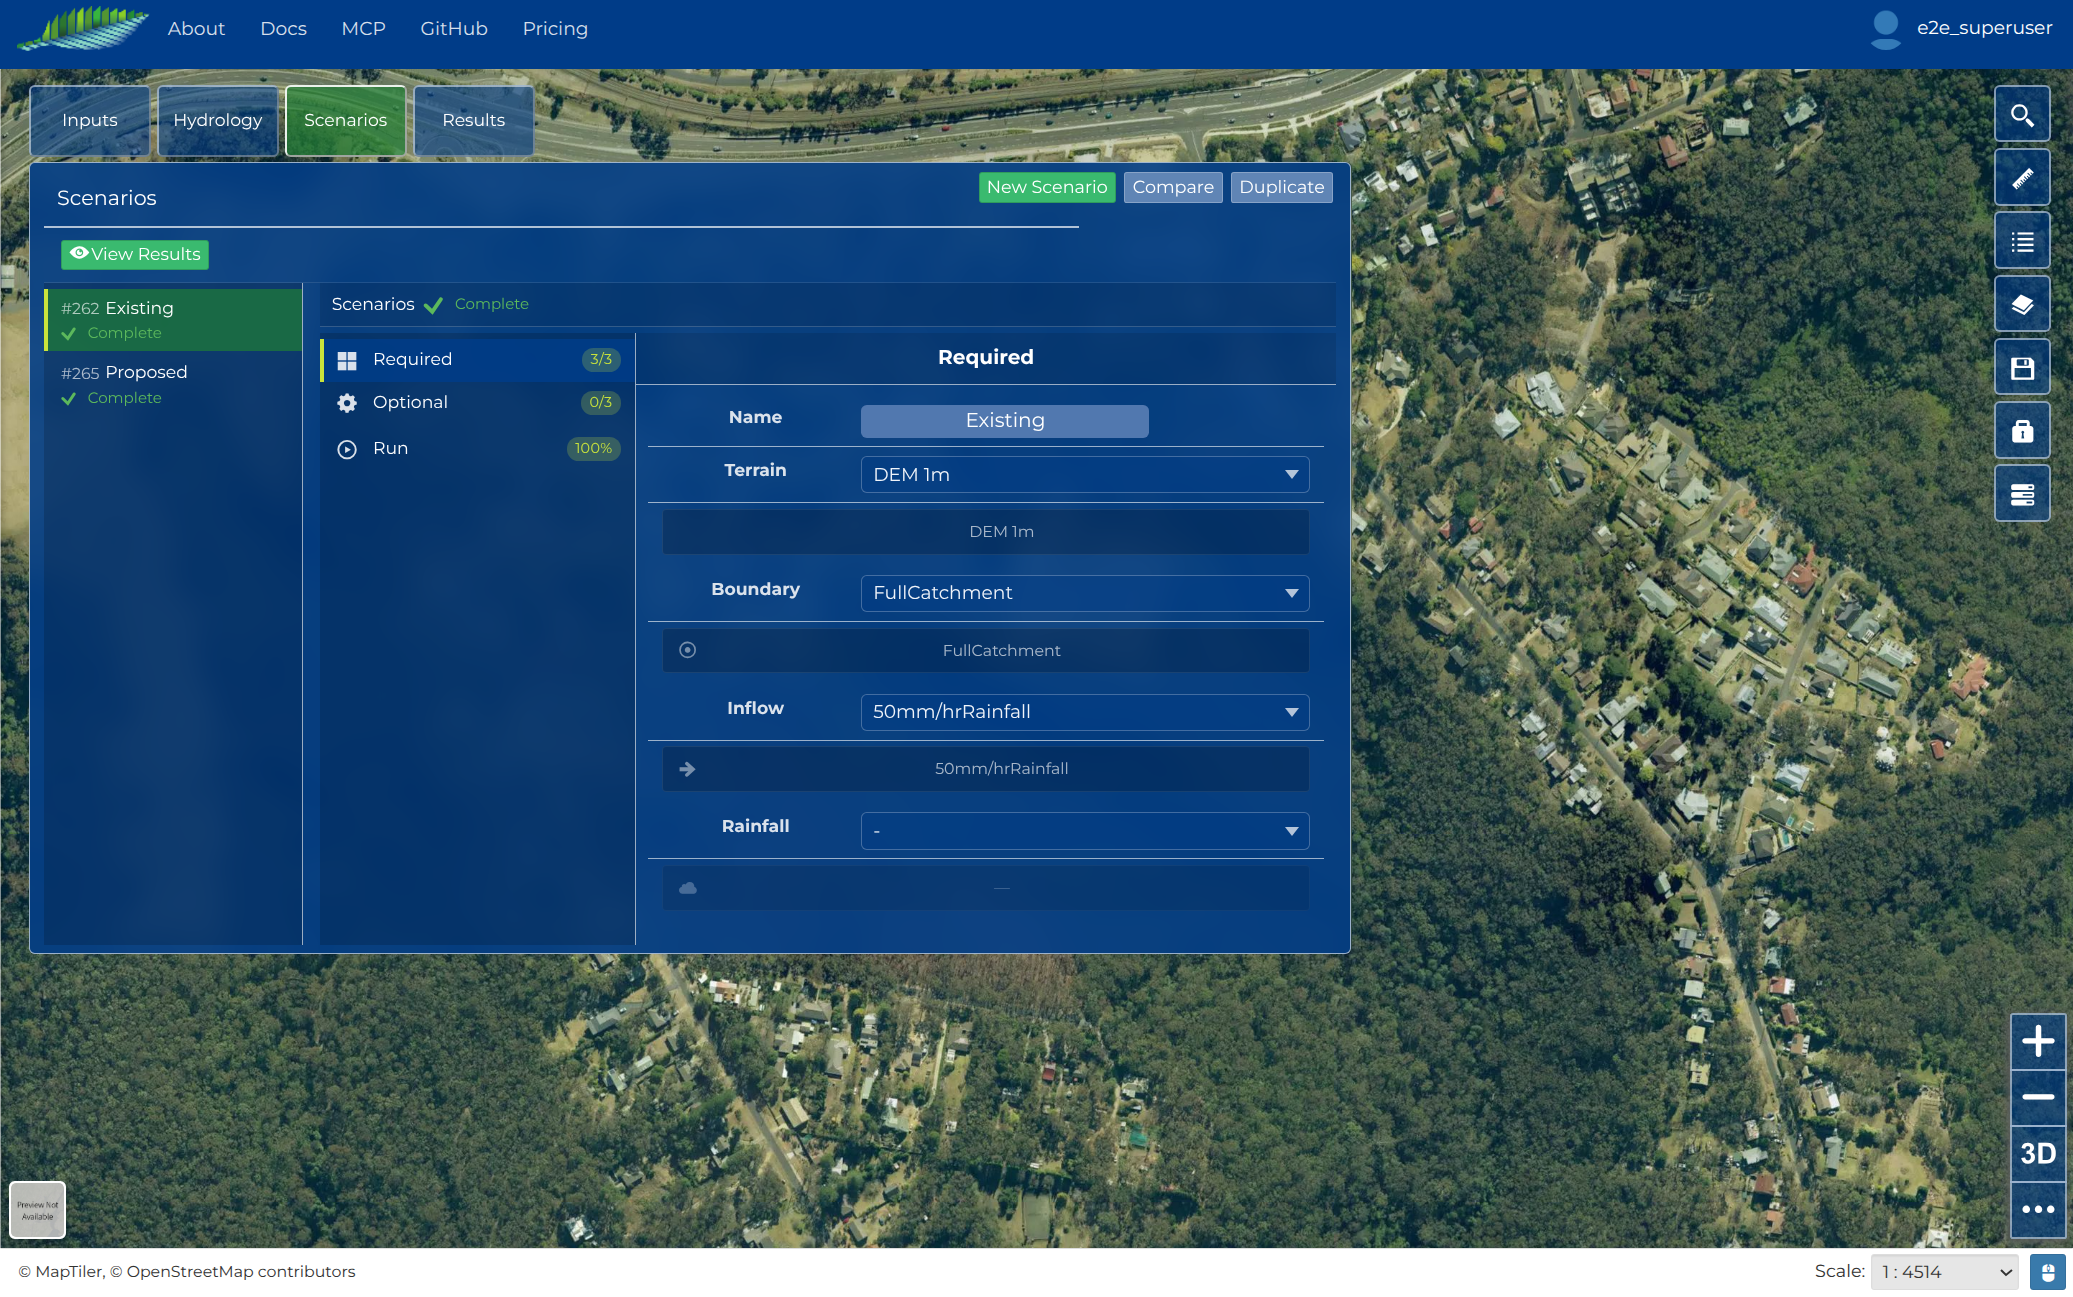Image resolution: width=2073 pixels, height=1297 pixels.
Task: Click the play icon beside Run
Action: pos(347,449)
